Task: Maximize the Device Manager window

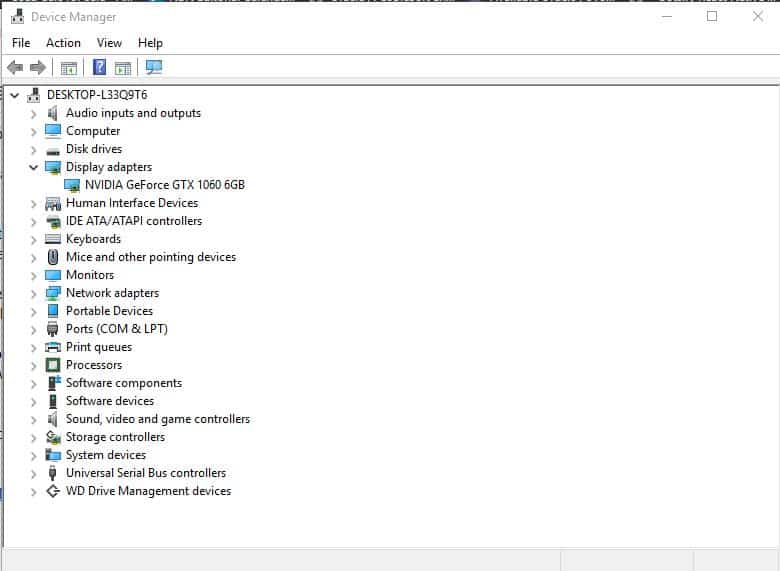Action: [x=712, y=16]
